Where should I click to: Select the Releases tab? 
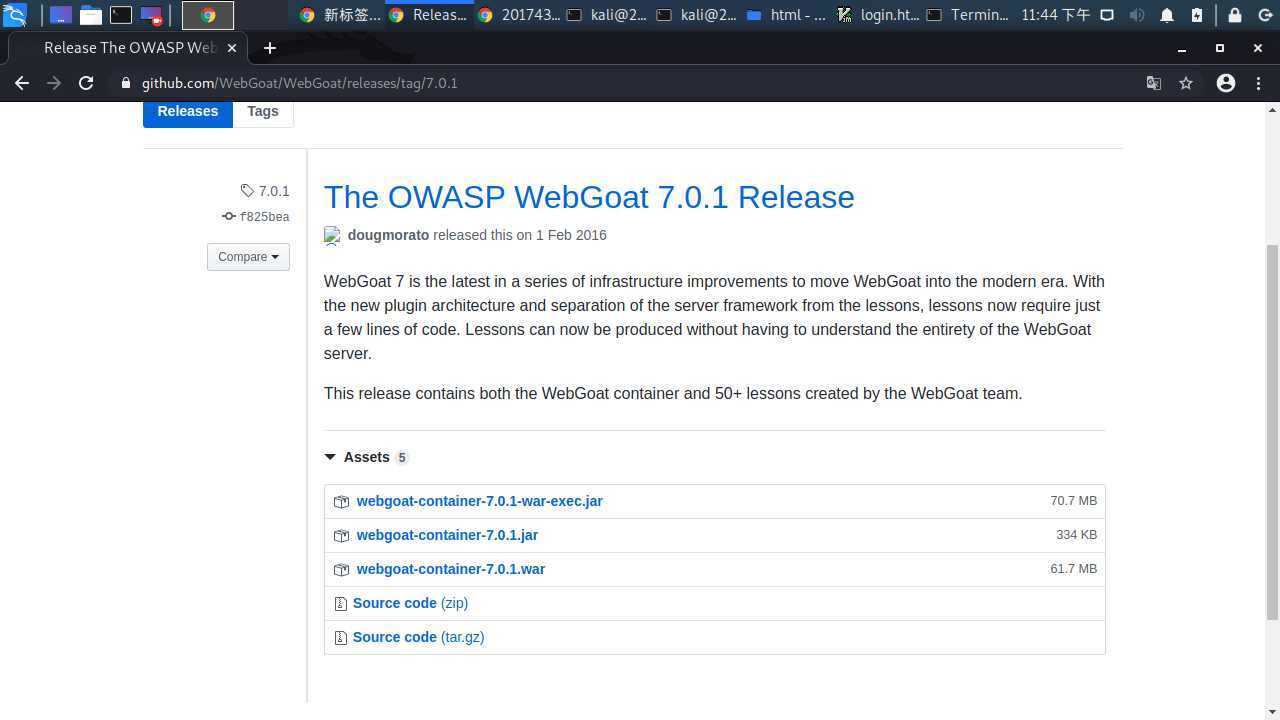click(x=188, y=112)
